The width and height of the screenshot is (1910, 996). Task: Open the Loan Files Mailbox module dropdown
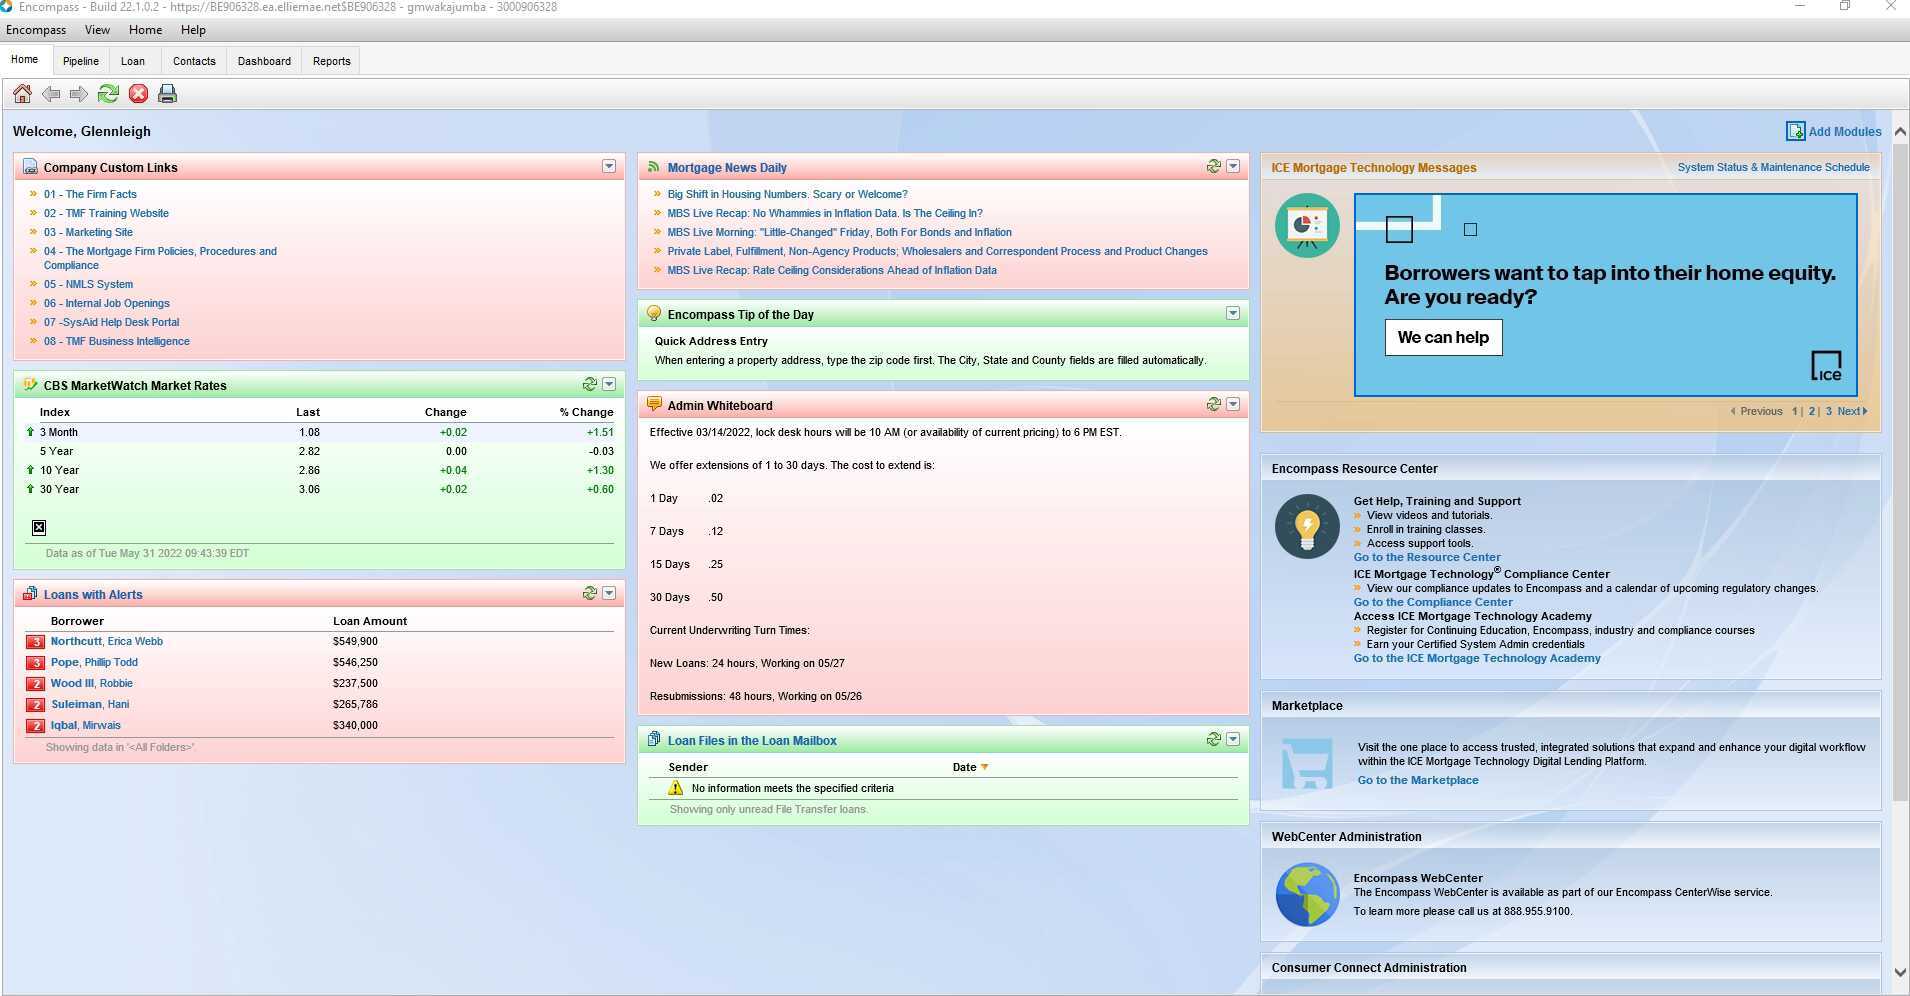pos(1233,740)
